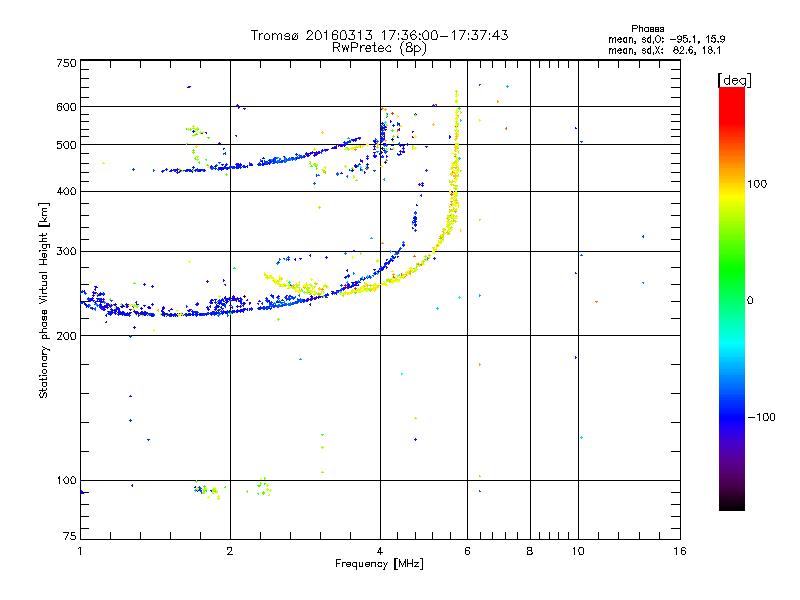Click the x-axis tick label '1'
Image resolution: width=800 pixels, height=600 pixels.
80,551
